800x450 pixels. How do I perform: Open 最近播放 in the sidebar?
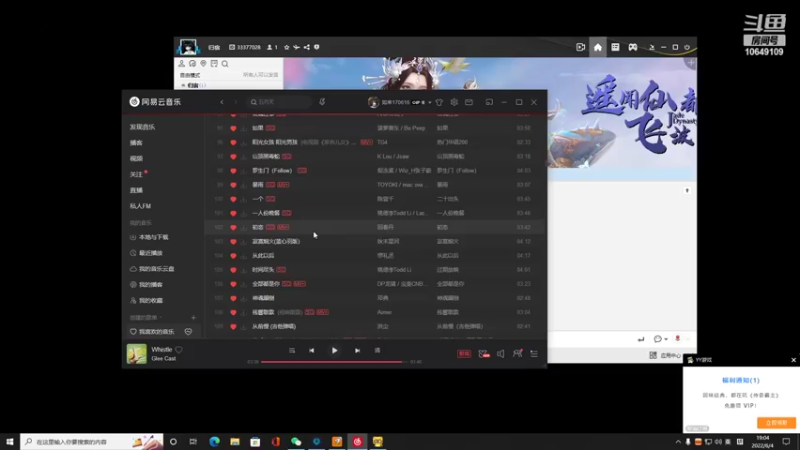coord(151,253)
